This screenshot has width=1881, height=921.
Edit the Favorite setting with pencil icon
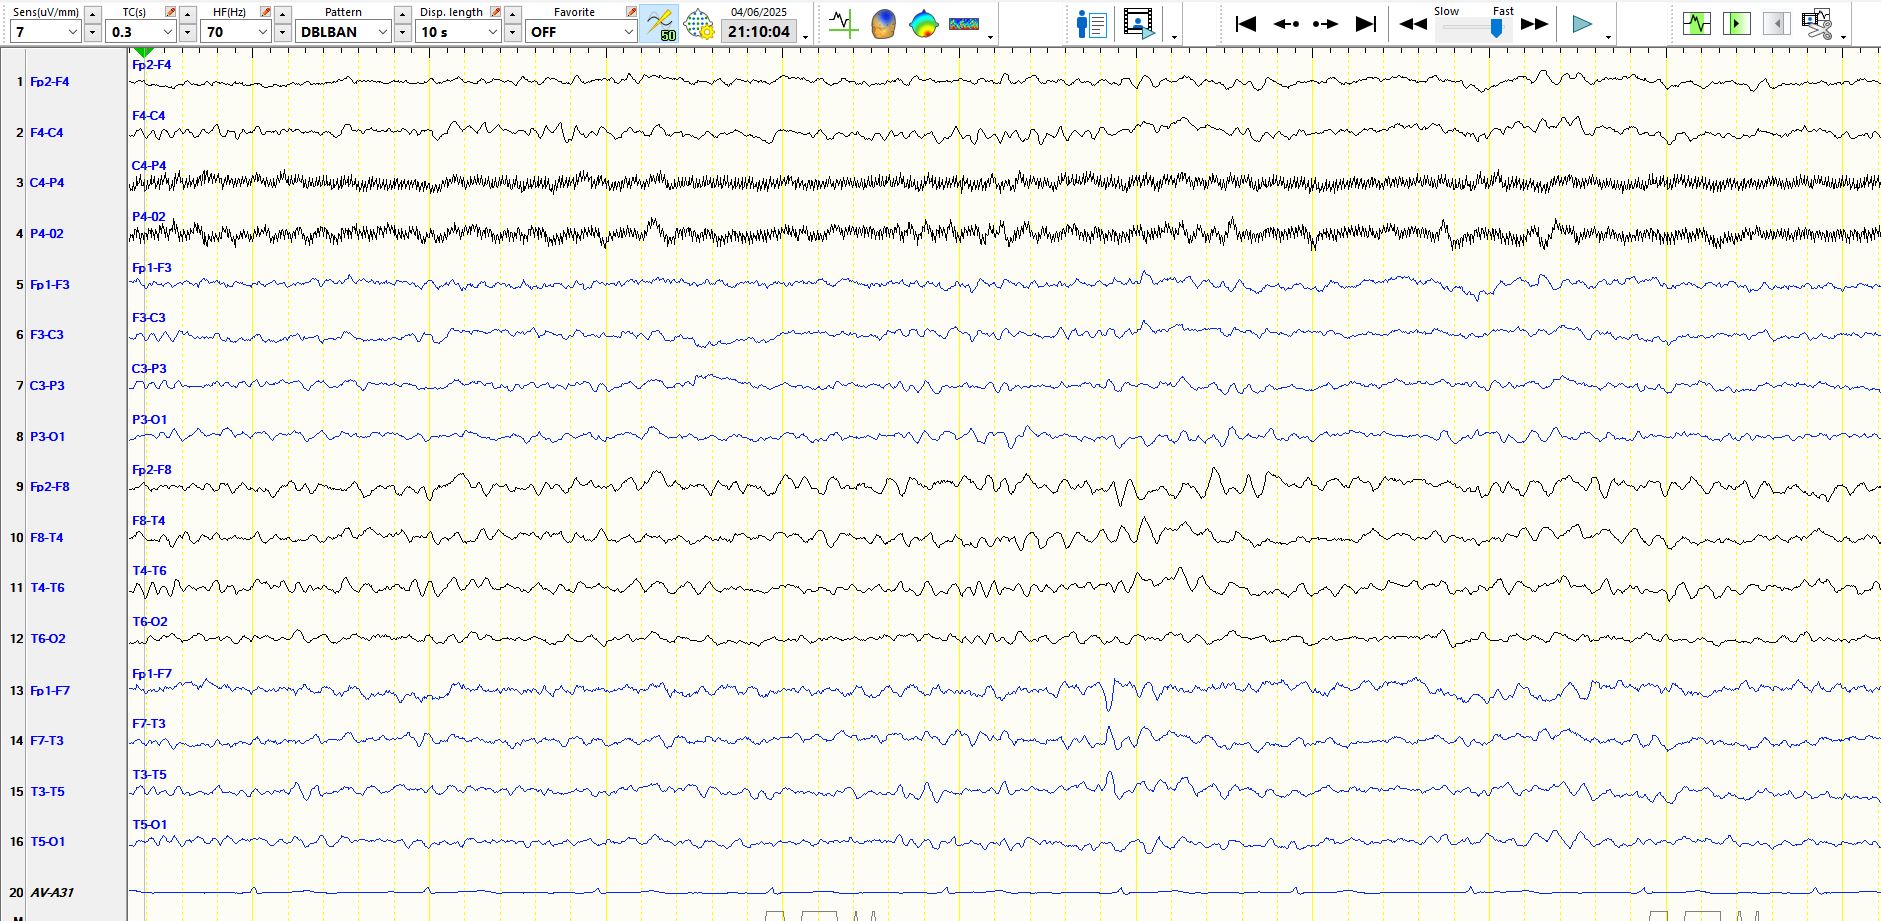(x=631, y=12)
